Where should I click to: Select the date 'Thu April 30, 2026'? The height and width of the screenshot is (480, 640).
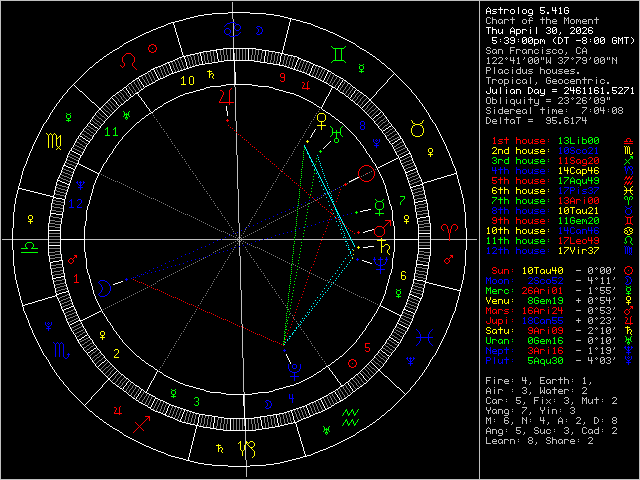(539, 31)
